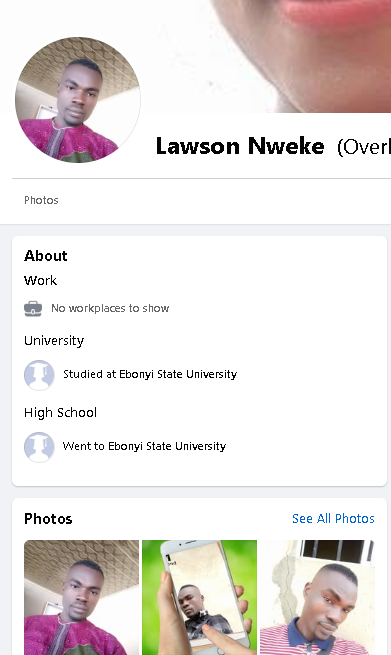
Task: Click the Photos card heading
Action: click(48, 519)
